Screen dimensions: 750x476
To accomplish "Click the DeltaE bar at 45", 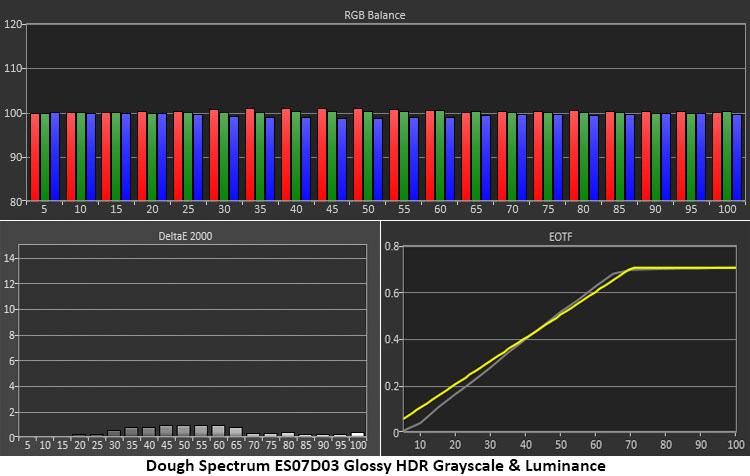I will 166,431.
